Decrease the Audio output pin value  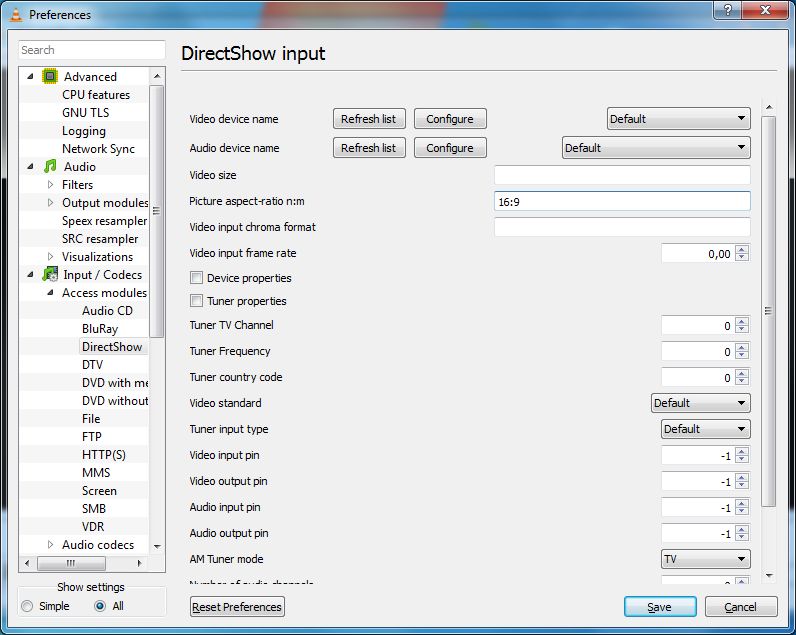pos(742,538)
